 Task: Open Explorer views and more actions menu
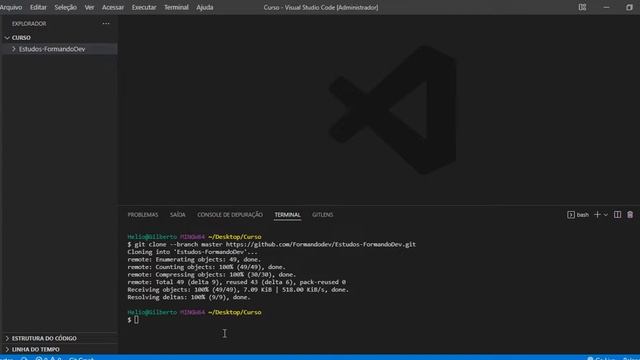106,24
